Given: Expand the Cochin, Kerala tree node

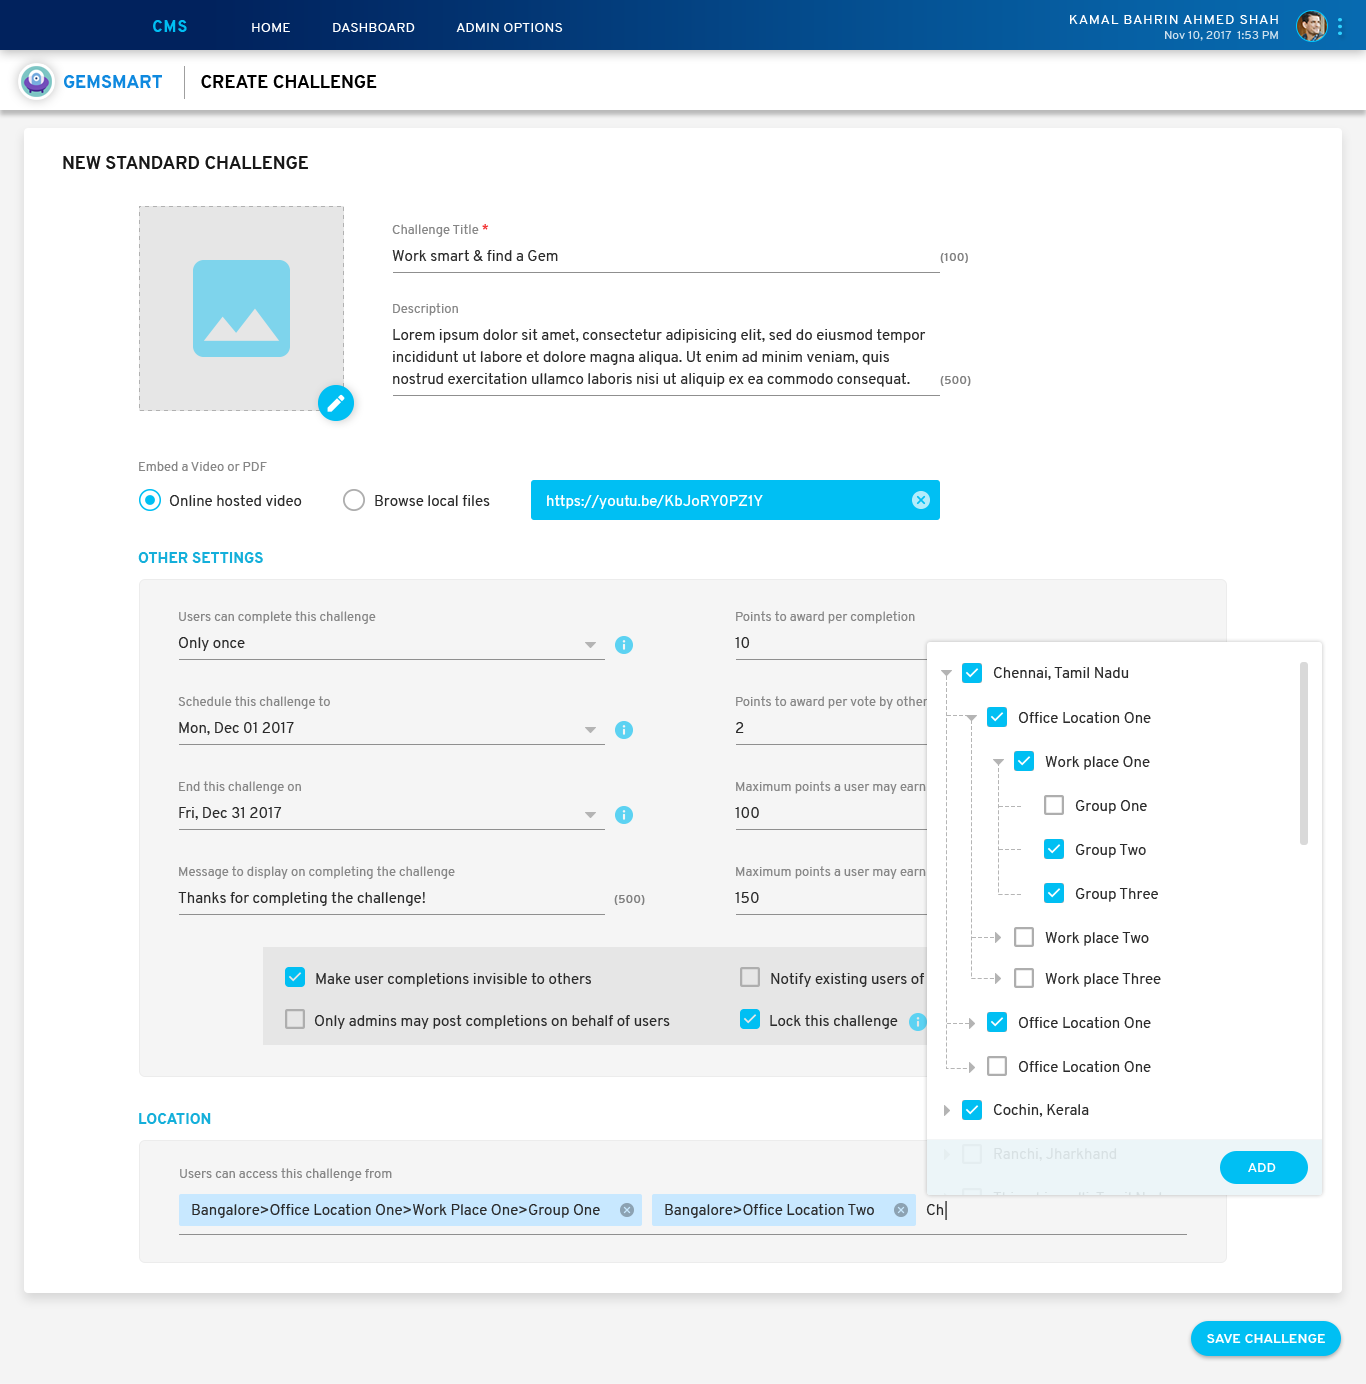Looking at the screenshot, I should [946, 1110].
